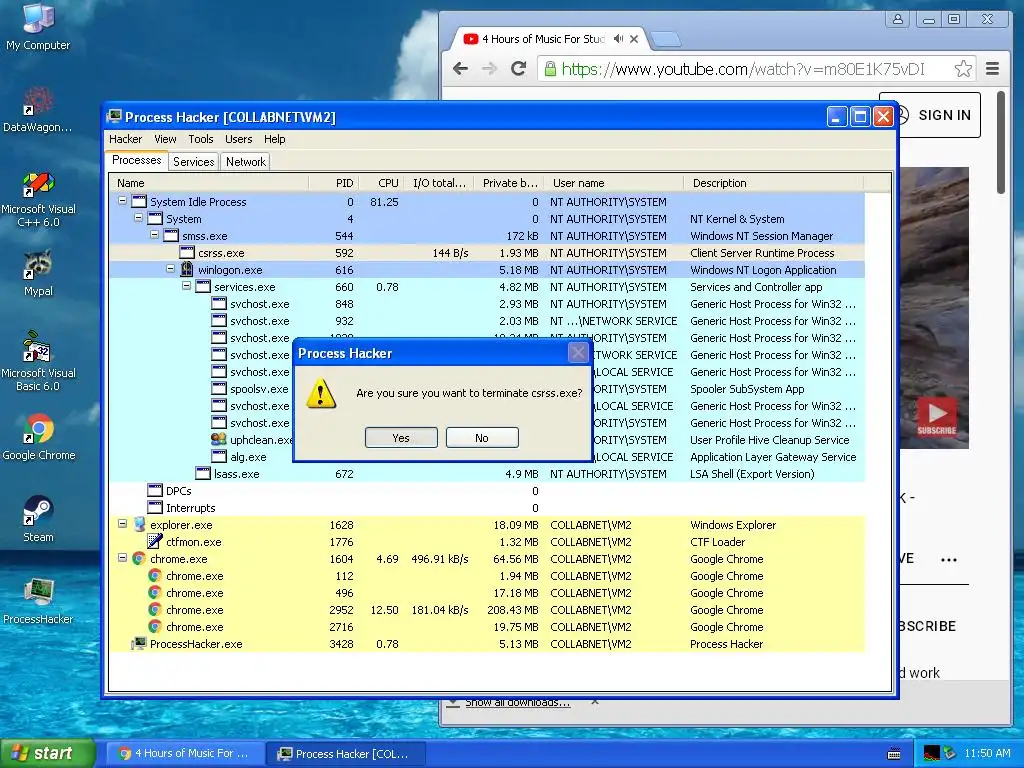Open a new tab in Chrome
Viewport: 1024px width, 768px height.
pos(666,40)
